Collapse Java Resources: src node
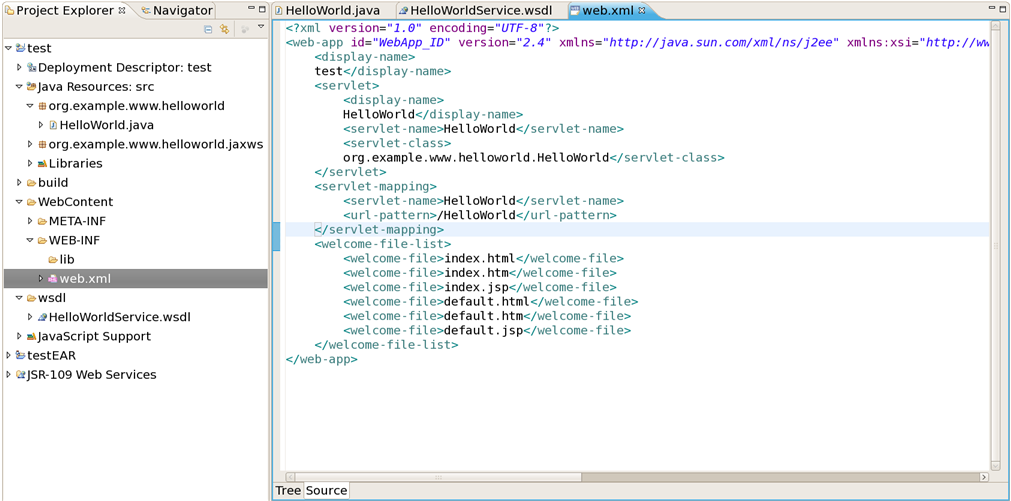Screen dimensions: 1011x501 click(x=19, y=86)
